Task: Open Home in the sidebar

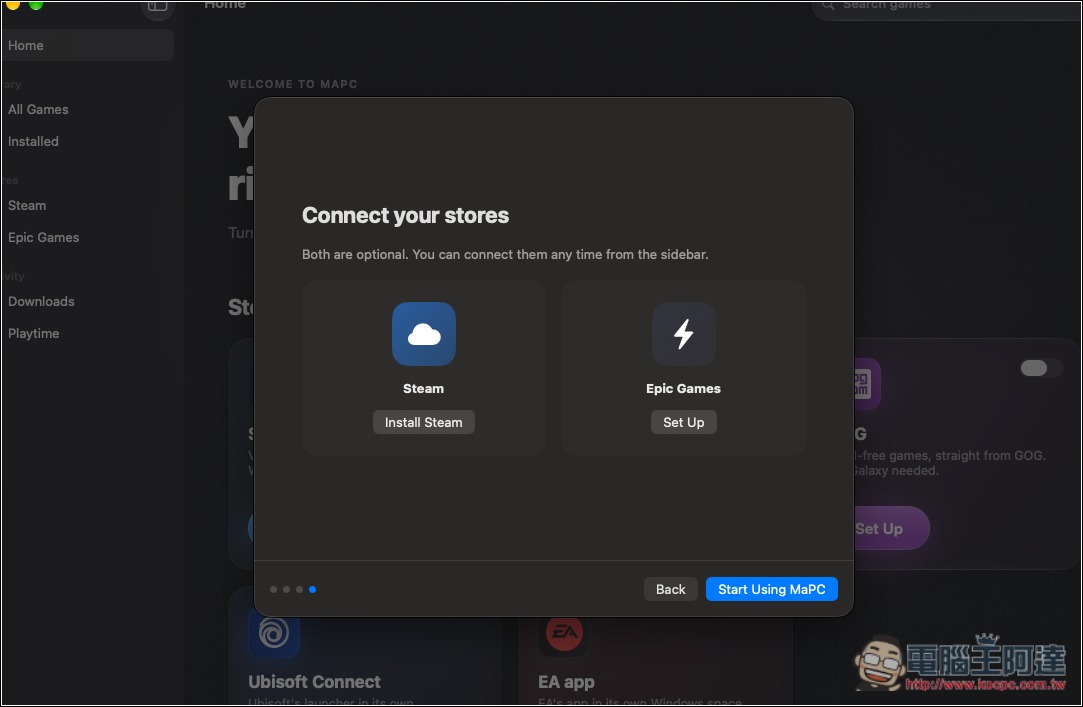Action: coord(87,46)
